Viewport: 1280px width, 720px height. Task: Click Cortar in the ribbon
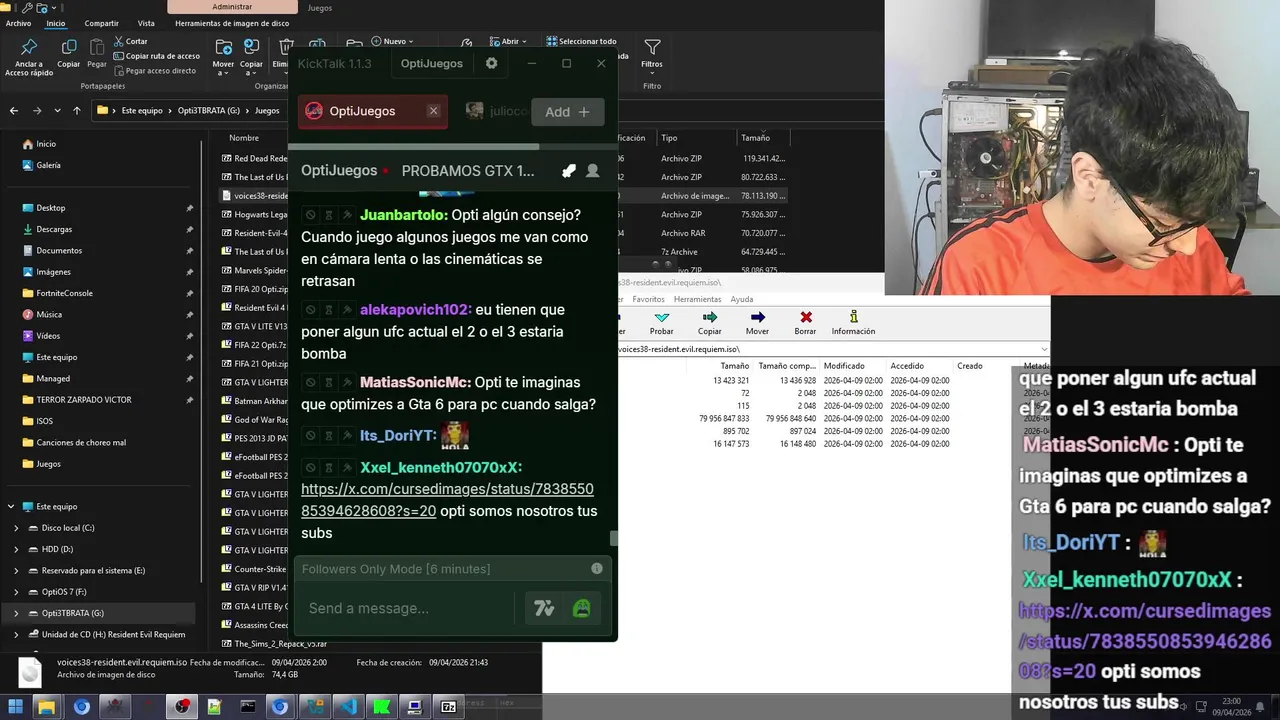click(131, 41)
